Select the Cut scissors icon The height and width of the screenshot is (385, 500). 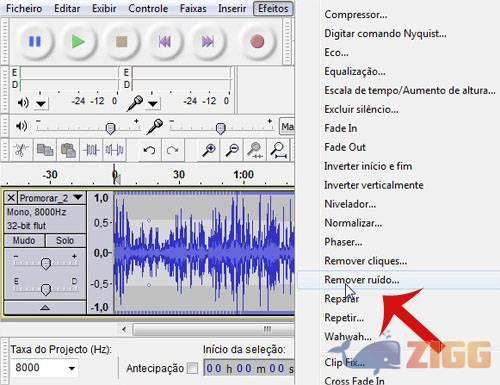coord(20,150)
